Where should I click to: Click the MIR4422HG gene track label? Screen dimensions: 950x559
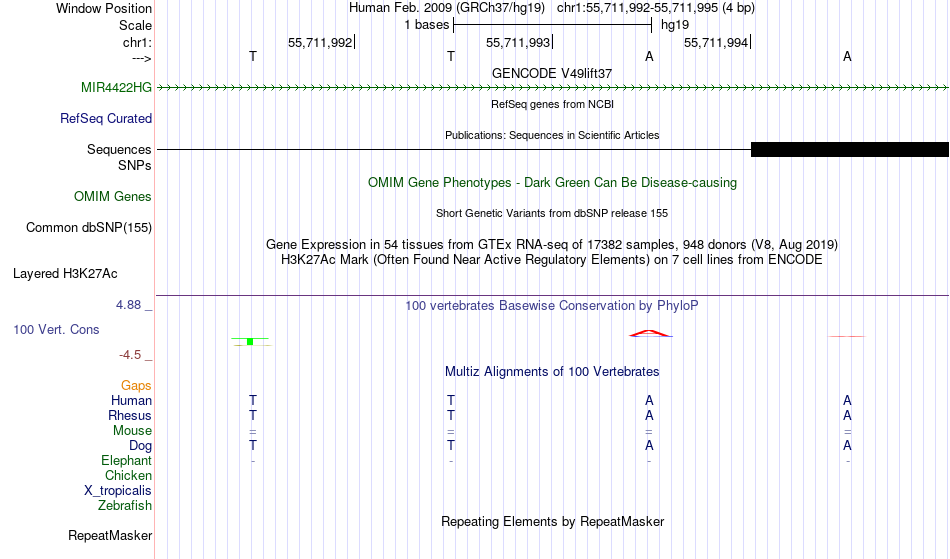click(116, 87)
